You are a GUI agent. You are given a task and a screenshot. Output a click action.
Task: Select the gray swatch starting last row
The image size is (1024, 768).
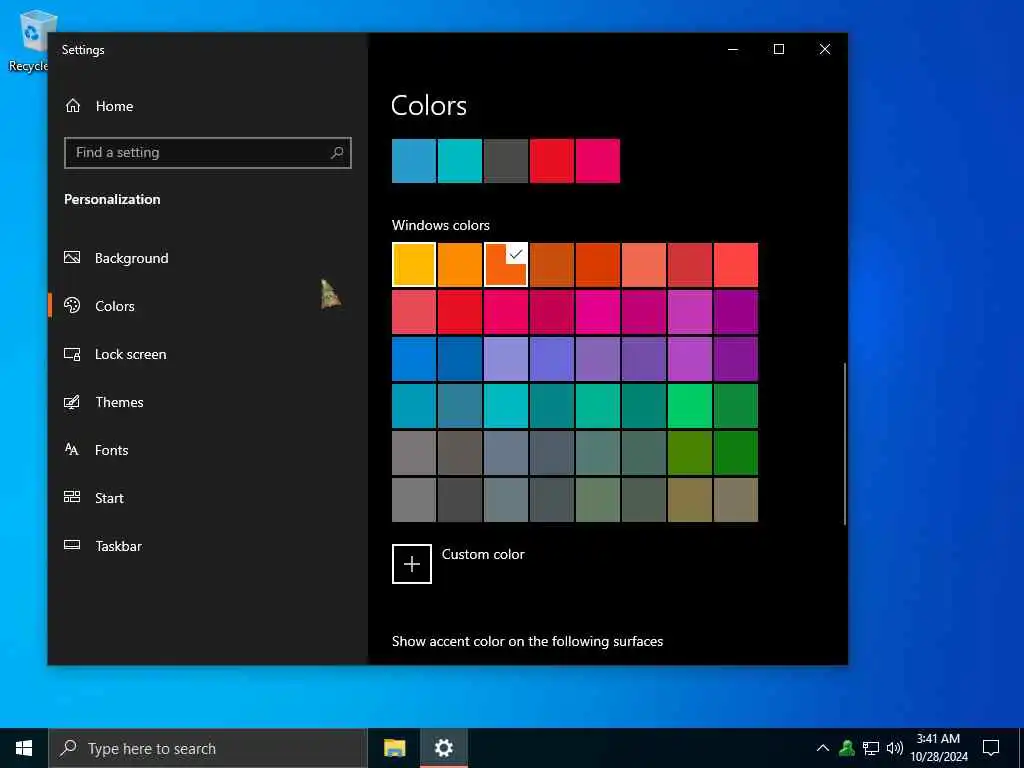click(x=414, y=500)
